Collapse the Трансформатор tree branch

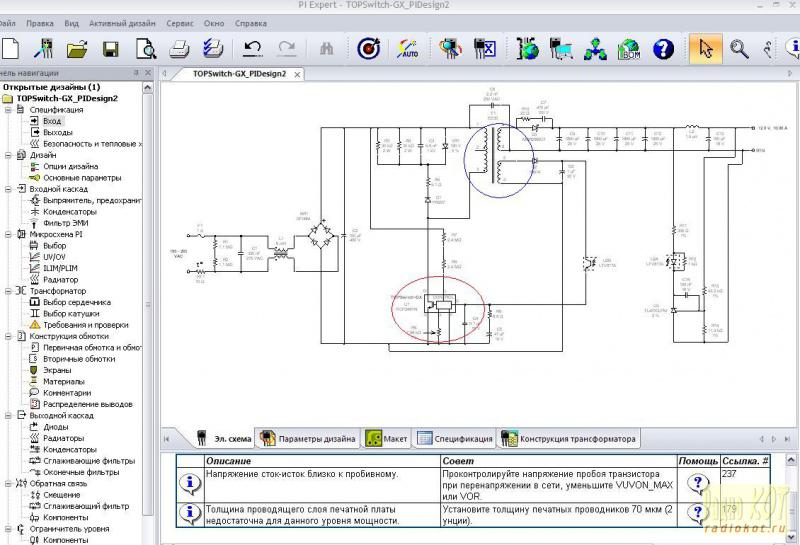click(9, 291)
